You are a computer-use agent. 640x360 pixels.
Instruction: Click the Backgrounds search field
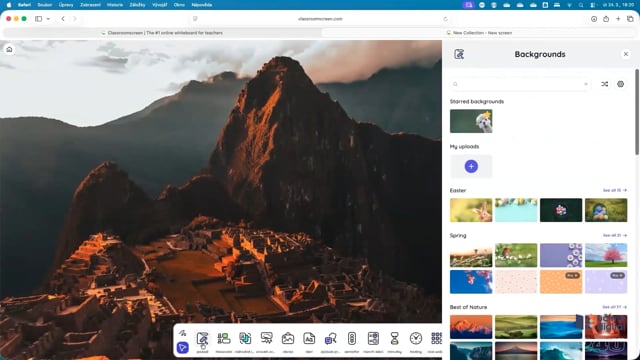tap(520, 84)
